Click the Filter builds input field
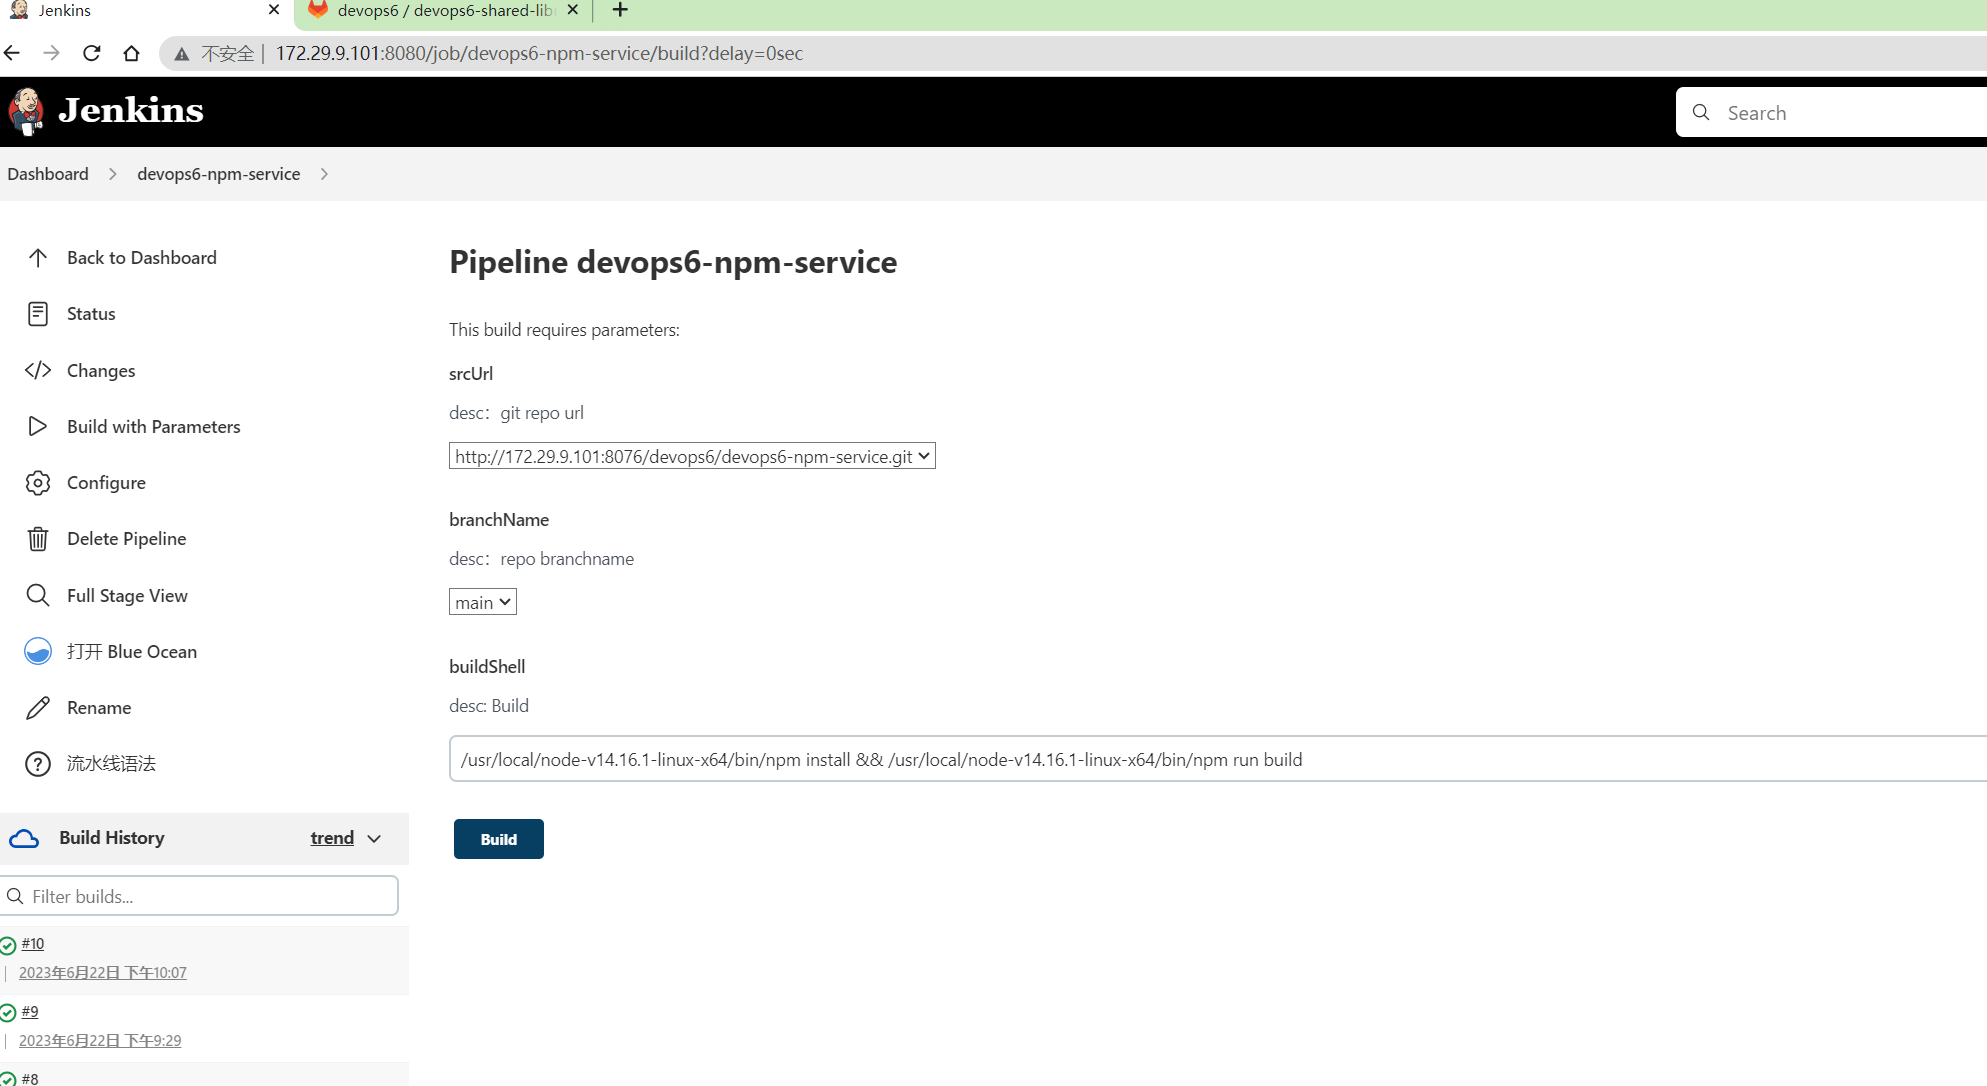Image resolution: width=1987 pixels, height=1086 pixels. tap(200, 896)
